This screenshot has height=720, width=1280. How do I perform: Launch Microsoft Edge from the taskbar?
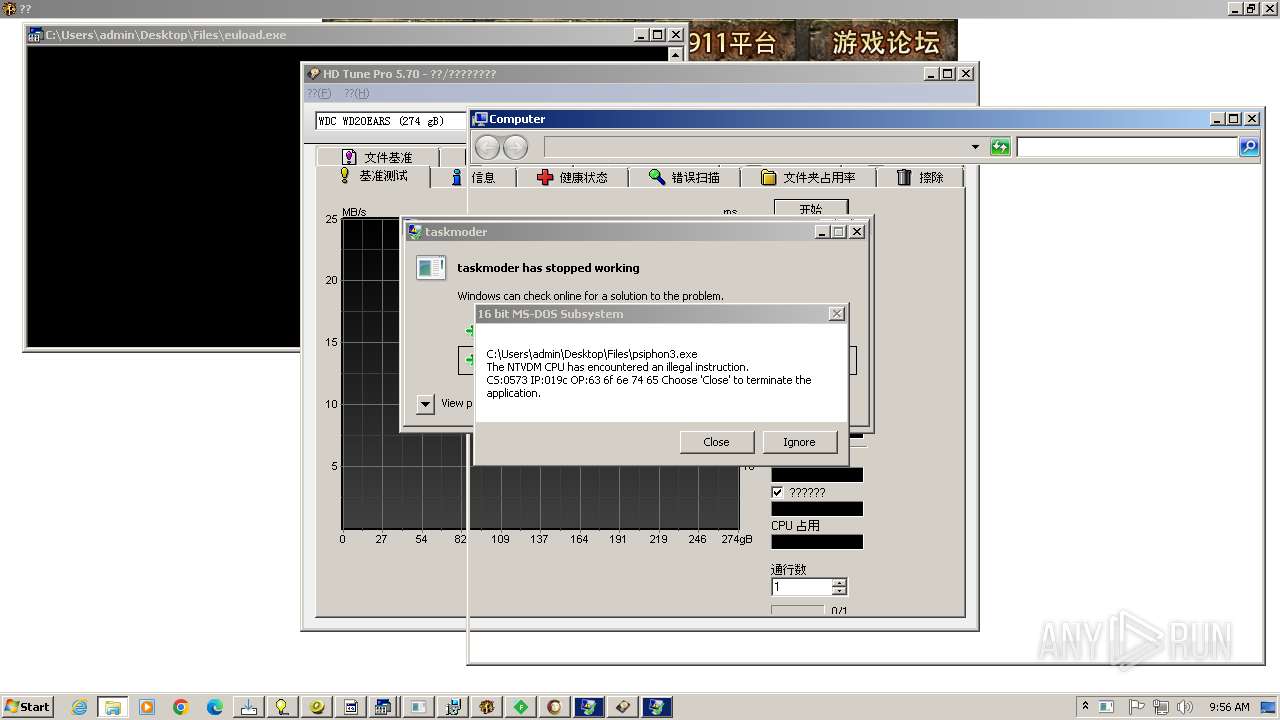215,707
